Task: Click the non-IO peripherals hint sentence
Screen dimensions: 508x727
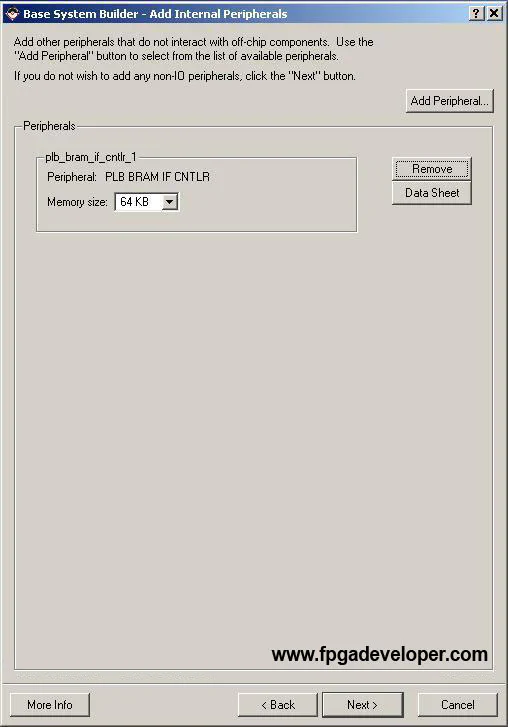Action: click(185, 76)
